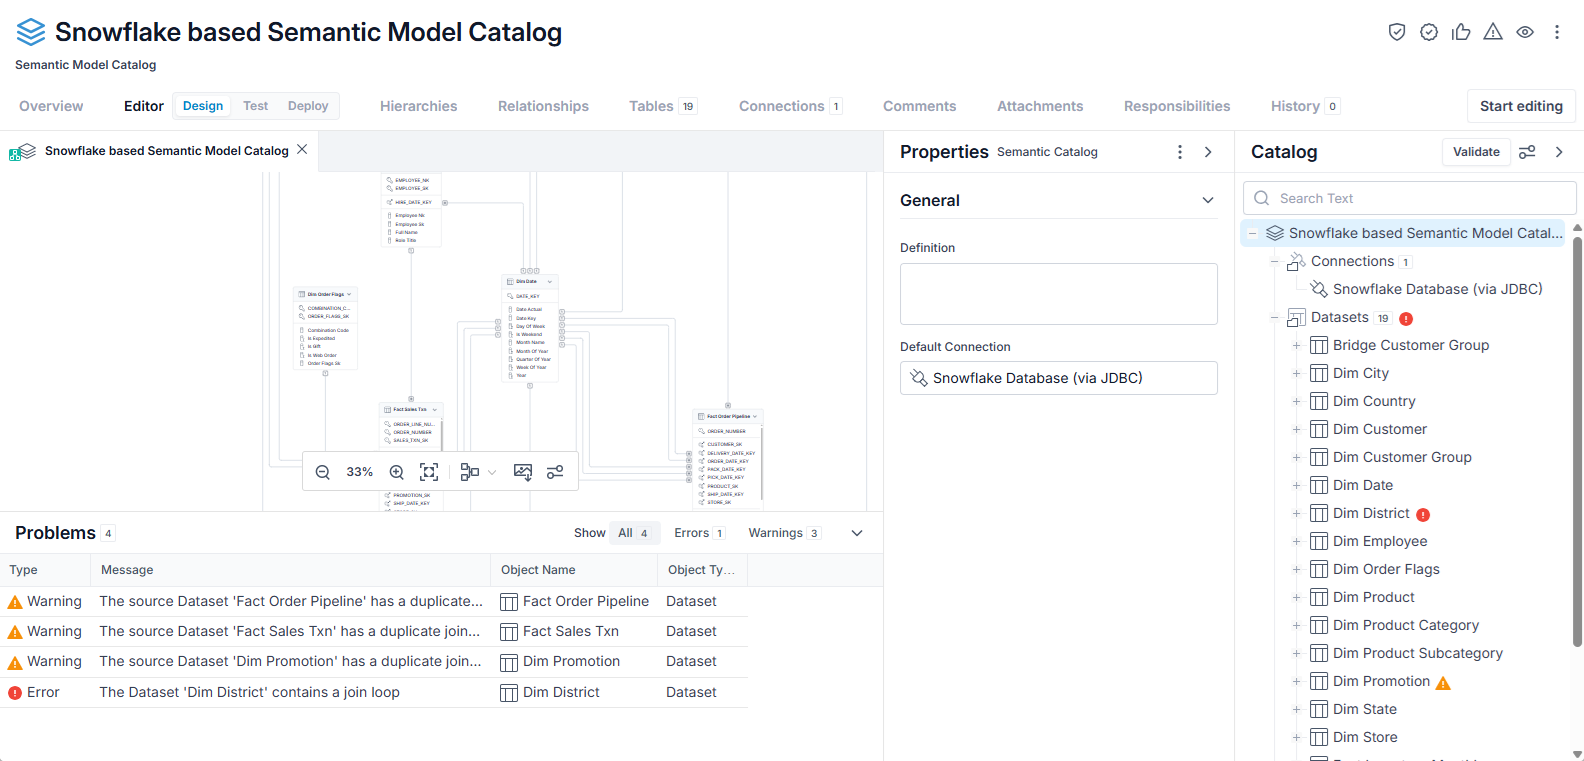This screenshot has width=1584, height=761.
Task: Collapse the root catalog tree node
Action: (x=1252, y=233)
